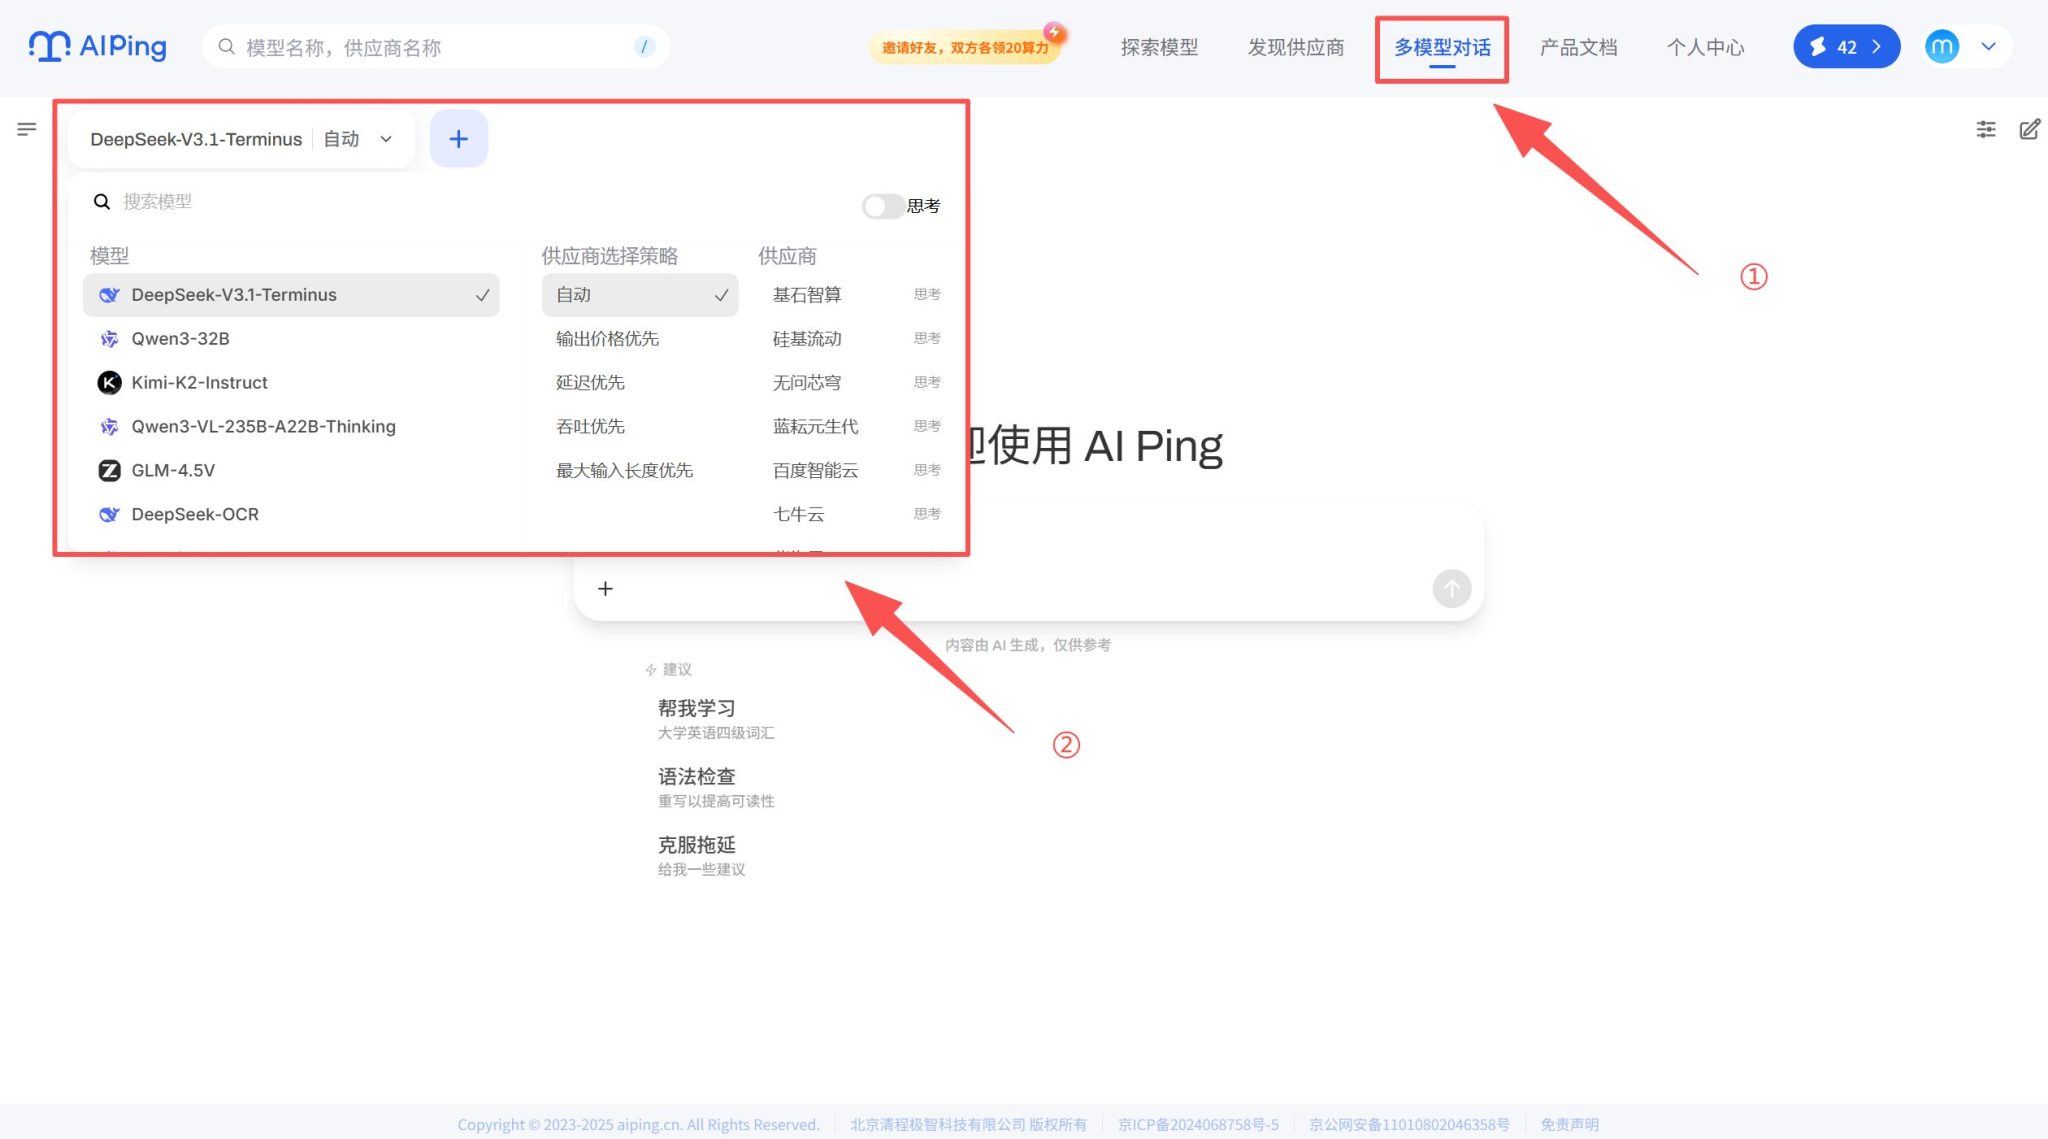The width and height of the screenshot is (2048, 1139).
Task: Toggle the 思考 thinking switch
Action: tap(882, 206)
